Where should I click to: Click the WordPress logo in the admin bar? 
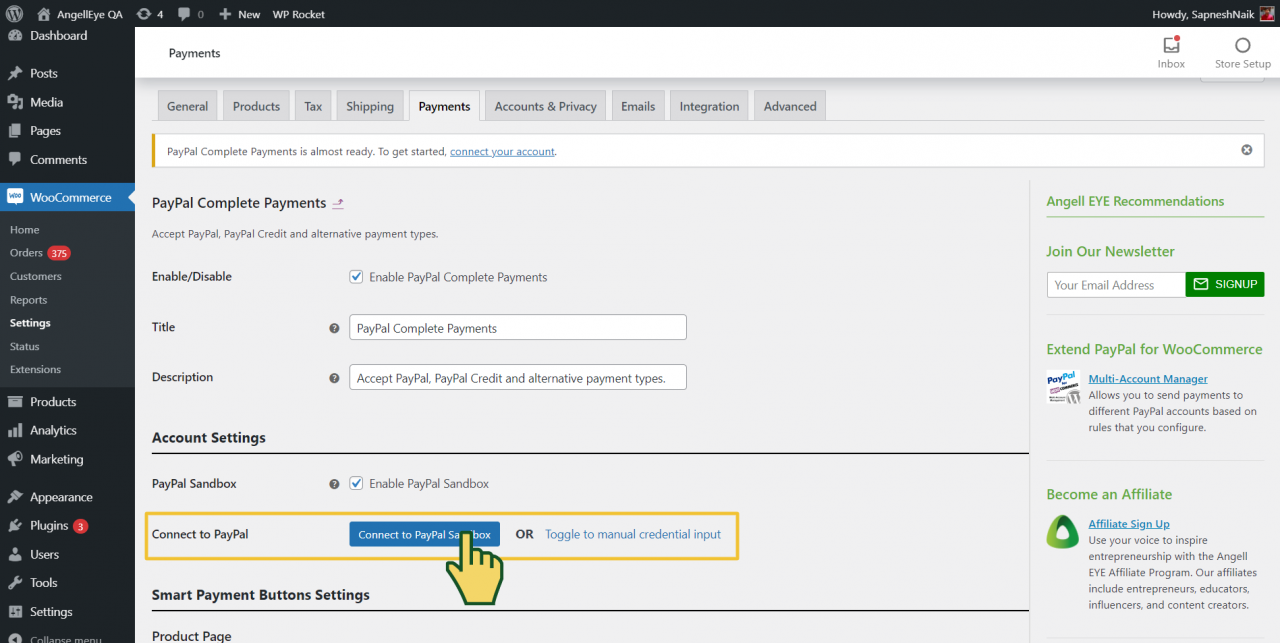click(x=13, y=14)
